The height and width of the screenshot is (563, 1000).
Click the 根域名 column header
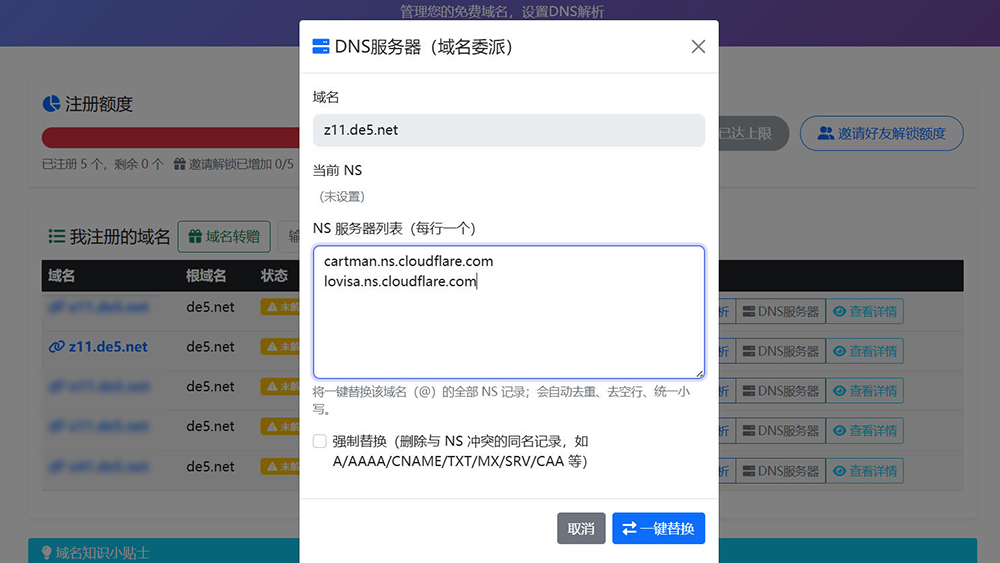pos(206,275)
